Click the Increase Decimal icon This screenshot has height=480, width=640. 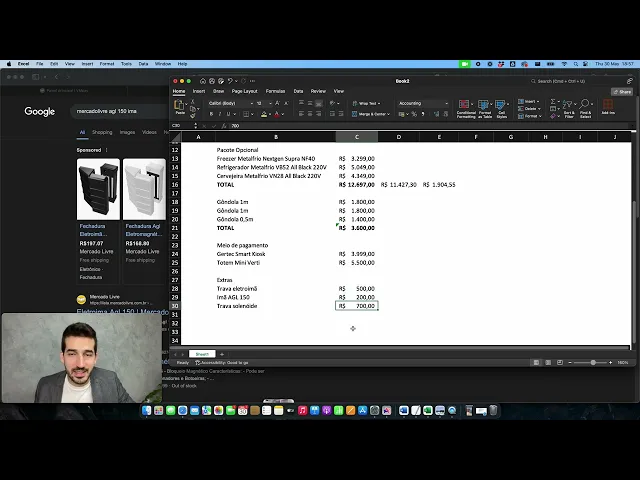(436, 114)
